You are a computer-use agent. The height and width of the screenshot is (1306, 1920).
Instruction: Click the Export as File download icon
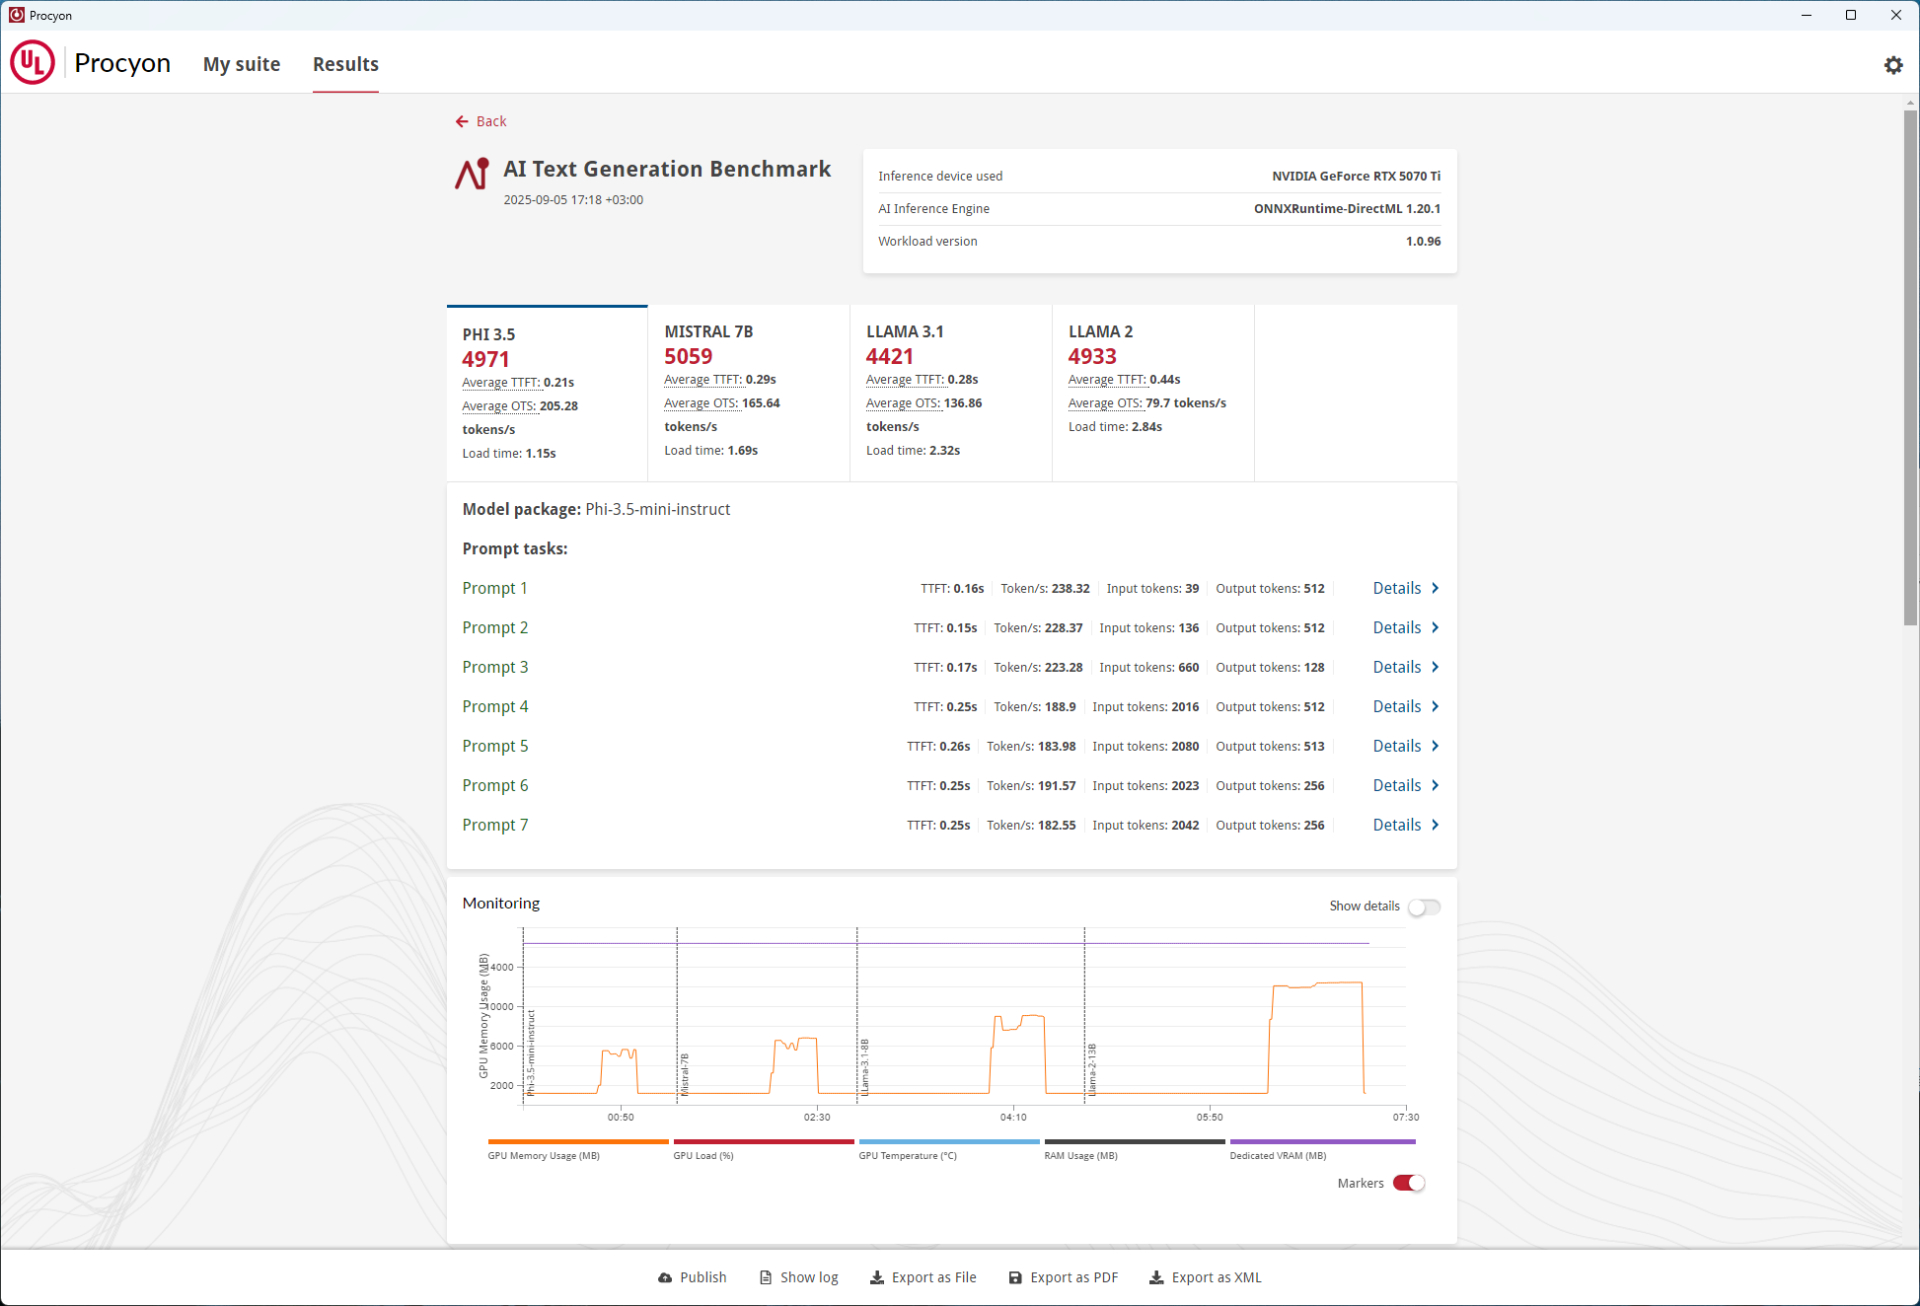tap(876, 1277)
